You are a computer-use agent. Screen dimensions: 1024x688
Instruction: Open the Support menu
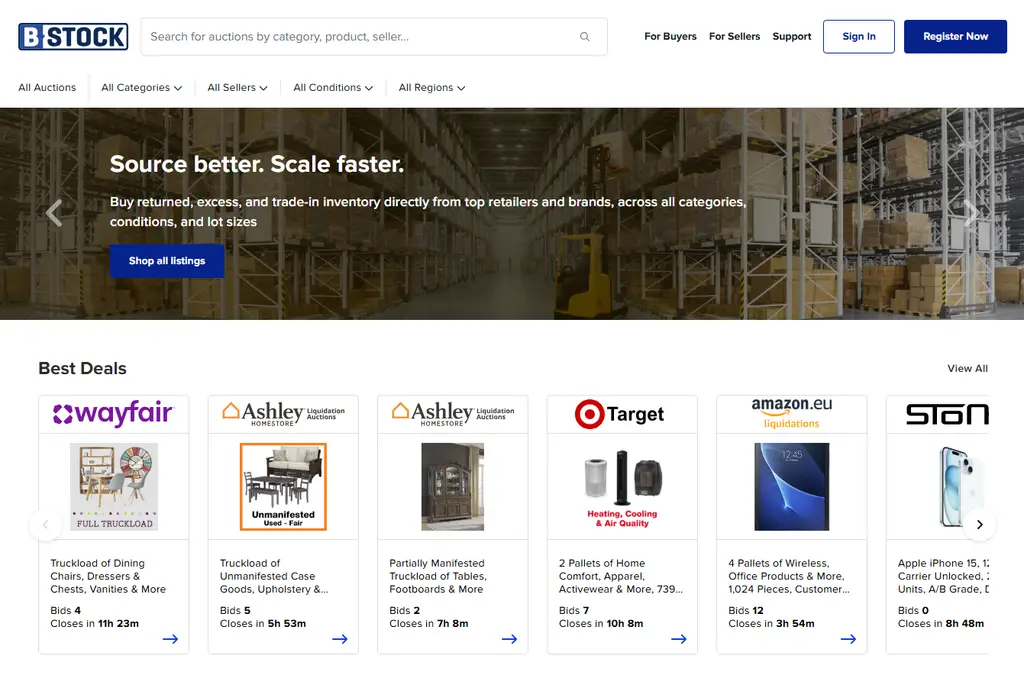pos(792,37)
